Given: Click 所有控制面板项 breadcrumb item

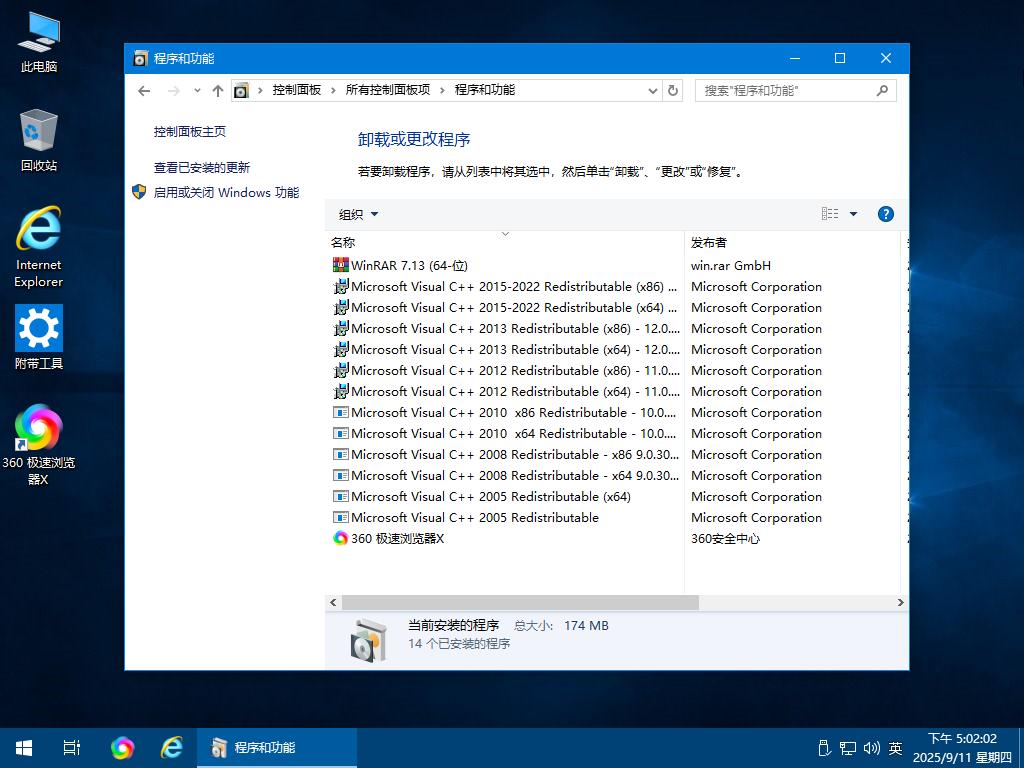Looking at the screenshot, I should (x=388, y=90).
